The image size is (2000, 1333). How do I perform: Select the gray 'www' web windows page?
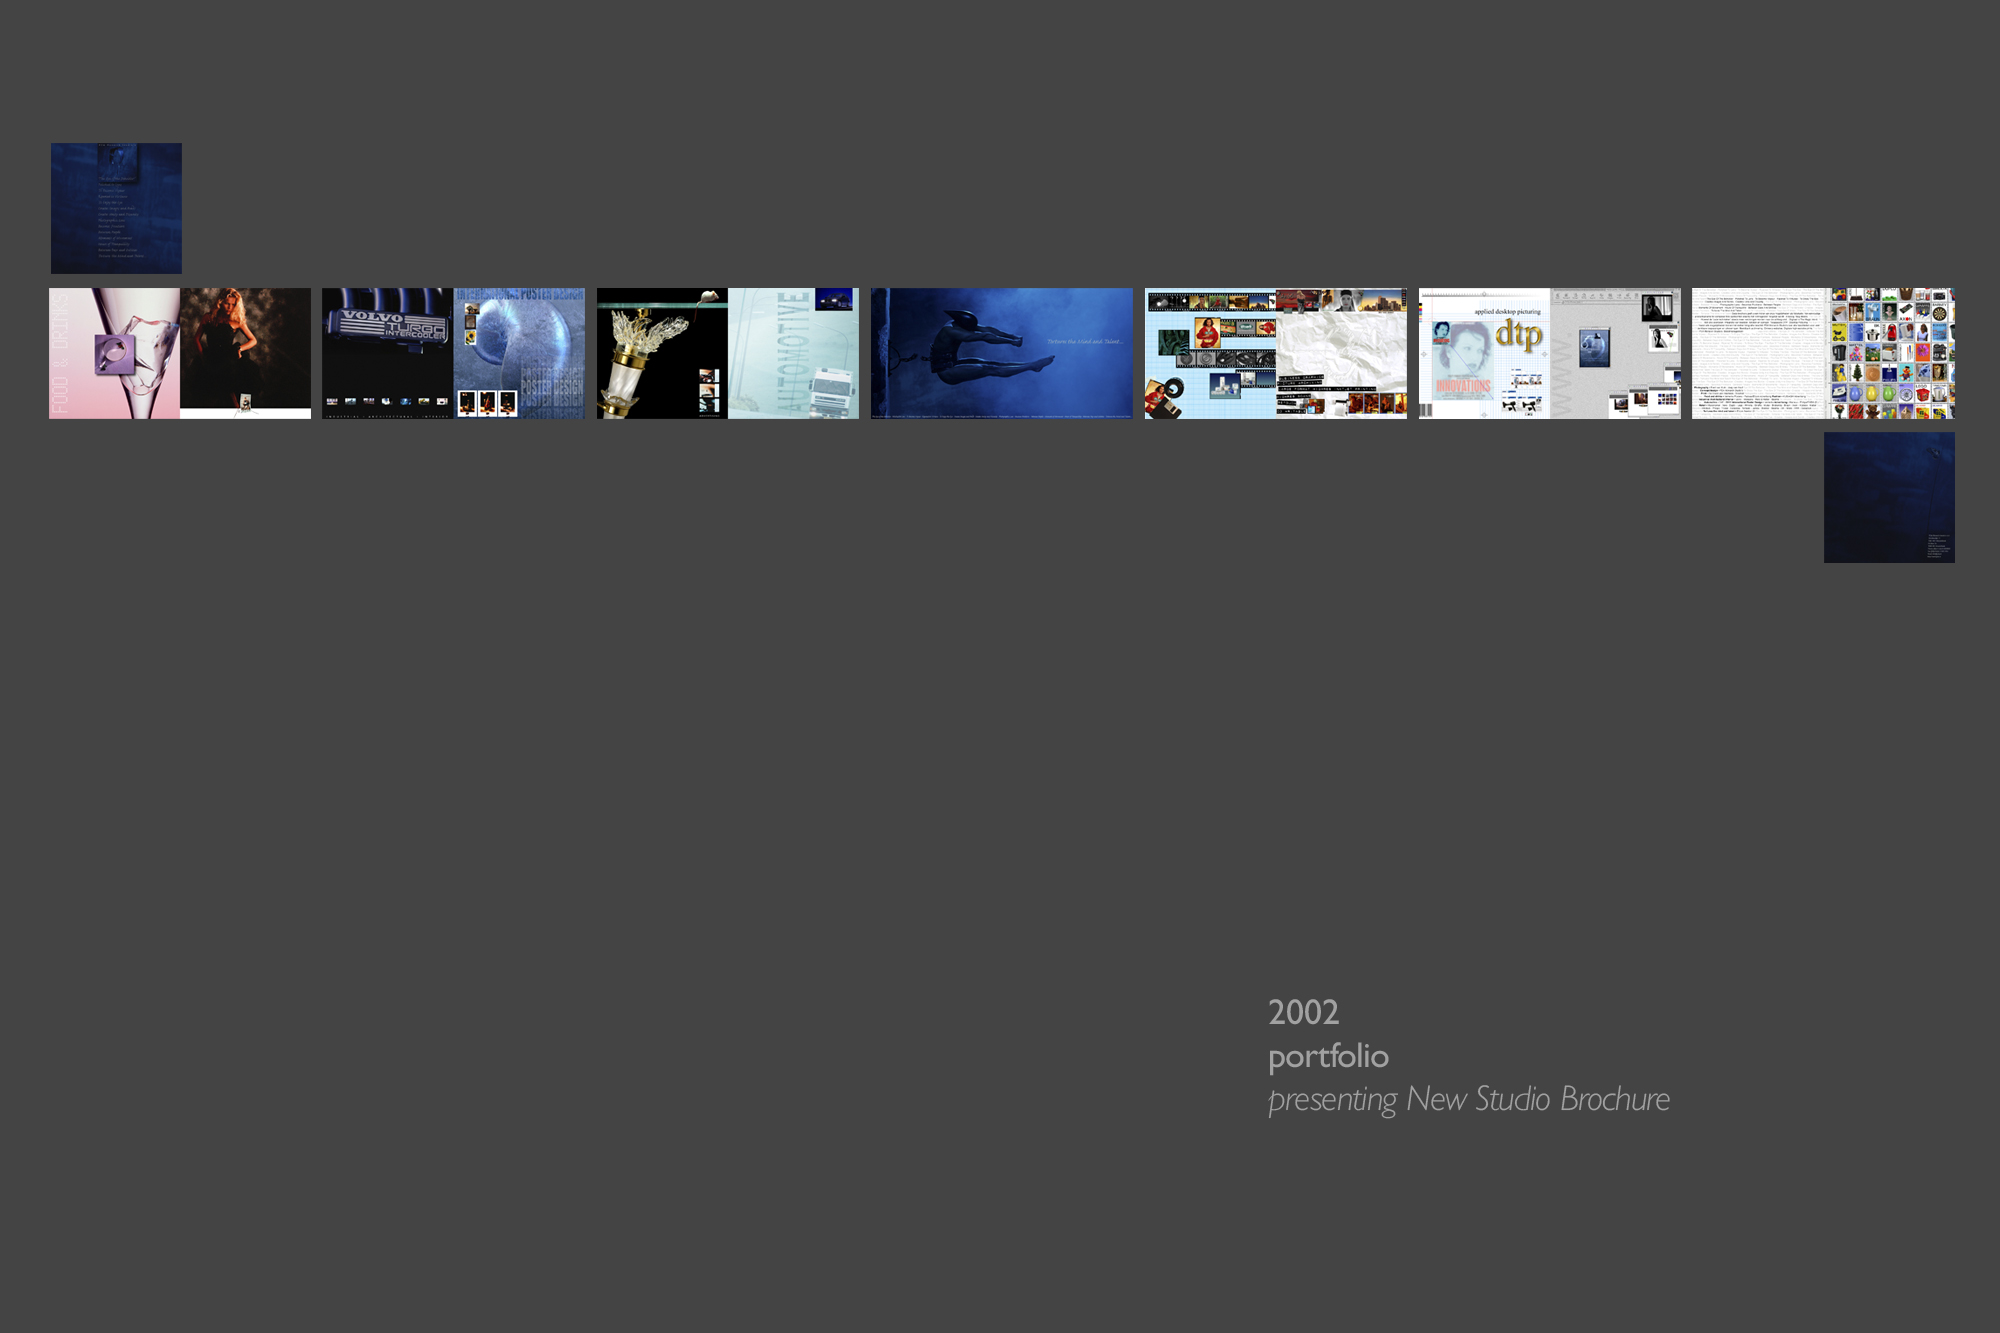(1615, 353)
